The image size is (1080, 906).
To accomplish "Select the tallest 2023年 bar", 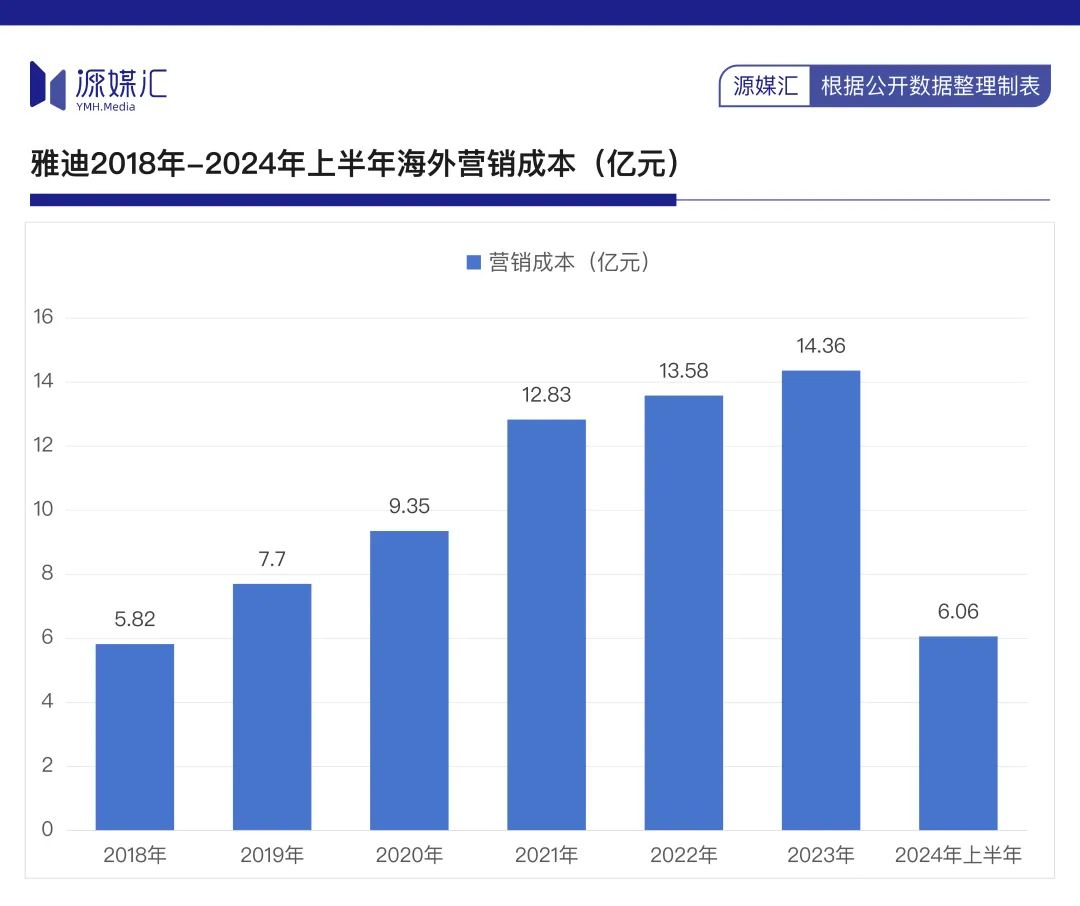I will point(820,600).
